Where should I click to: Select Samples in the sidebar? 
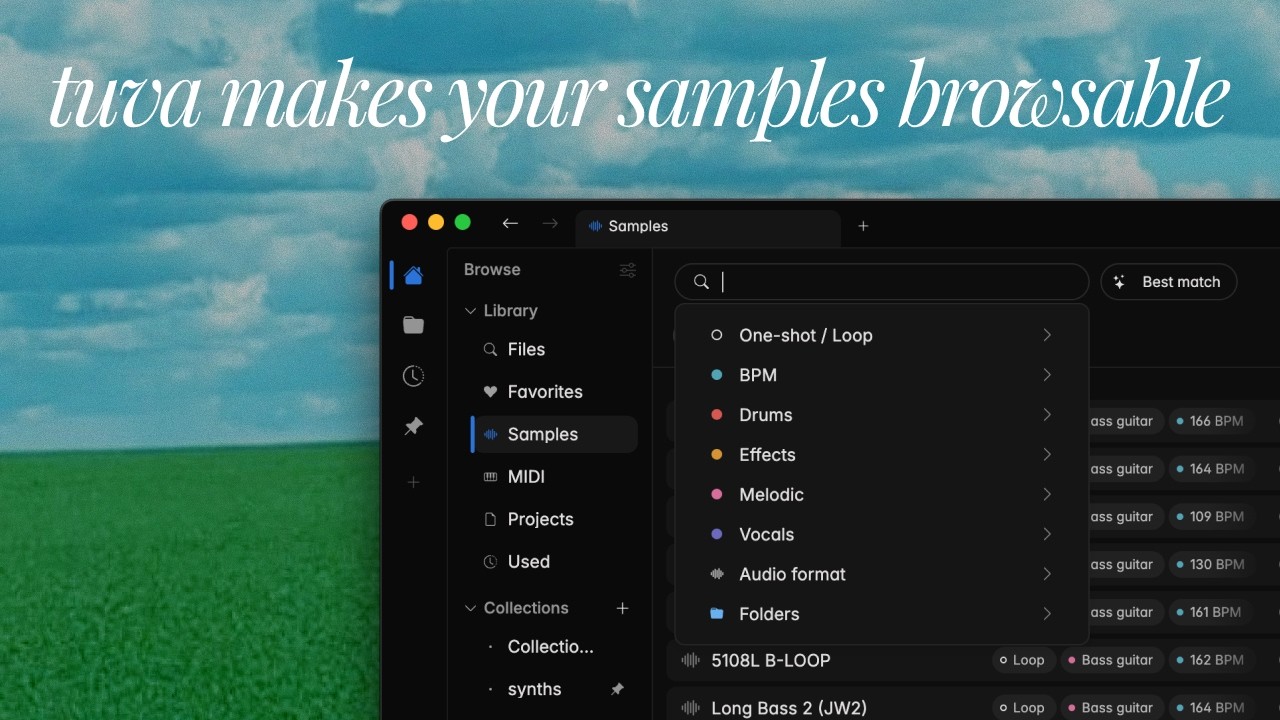554,434
